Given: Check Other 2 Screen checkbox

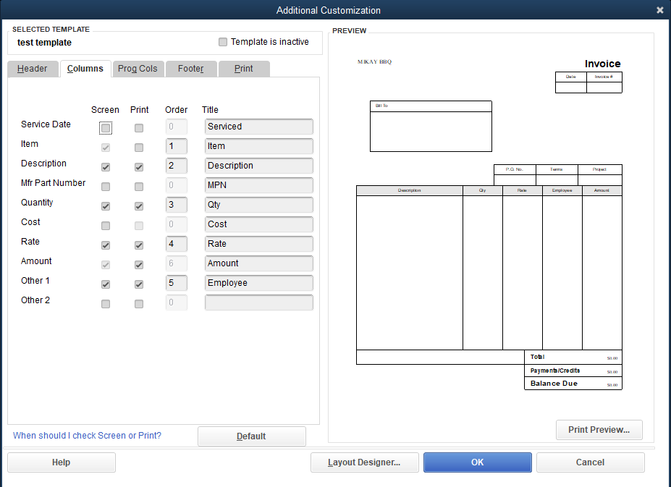Looking at the screenshot, I should point(106,304).
